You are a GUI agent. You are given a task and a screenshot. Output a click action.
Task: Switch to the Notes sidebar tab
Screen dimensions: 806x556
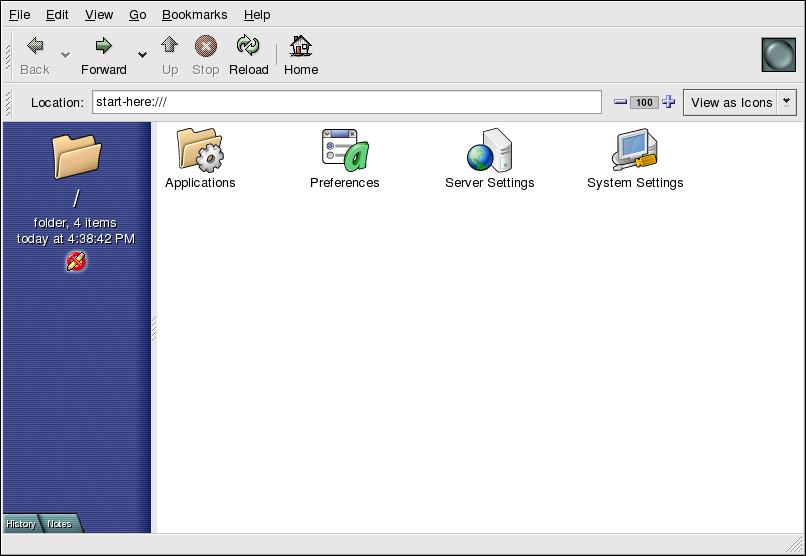click(x=59, y=524)
